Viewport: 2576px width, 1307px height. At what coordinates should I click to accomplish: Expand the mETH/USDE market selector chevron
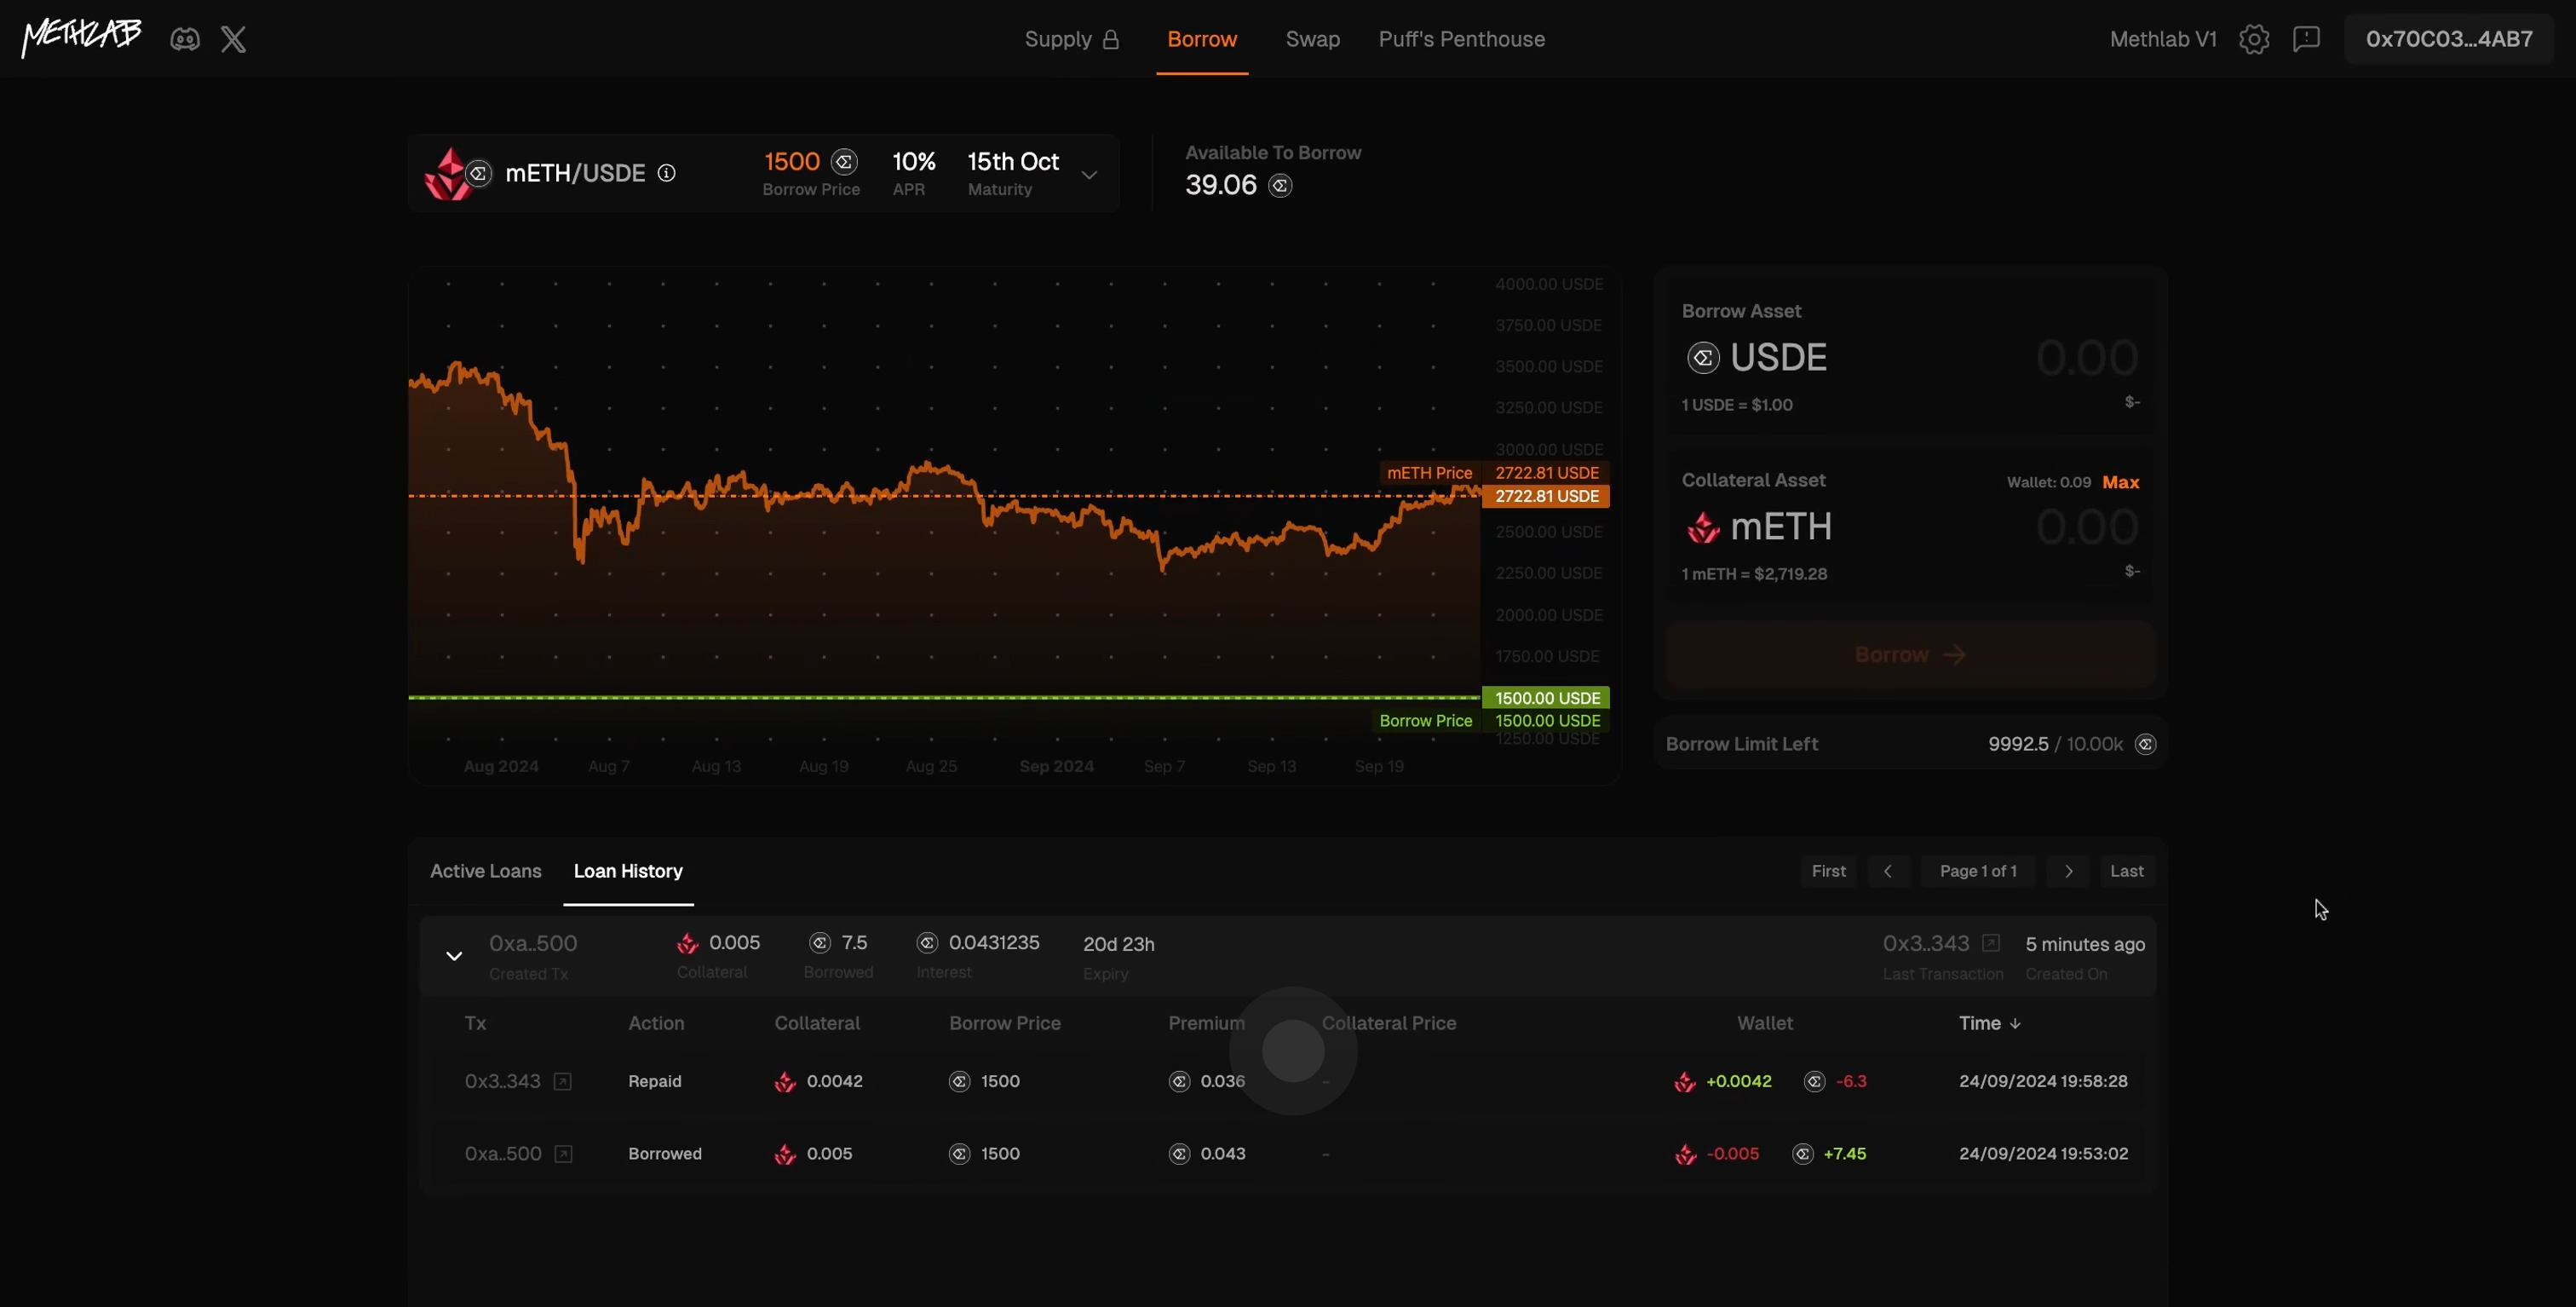click(x=1089, y=174)
